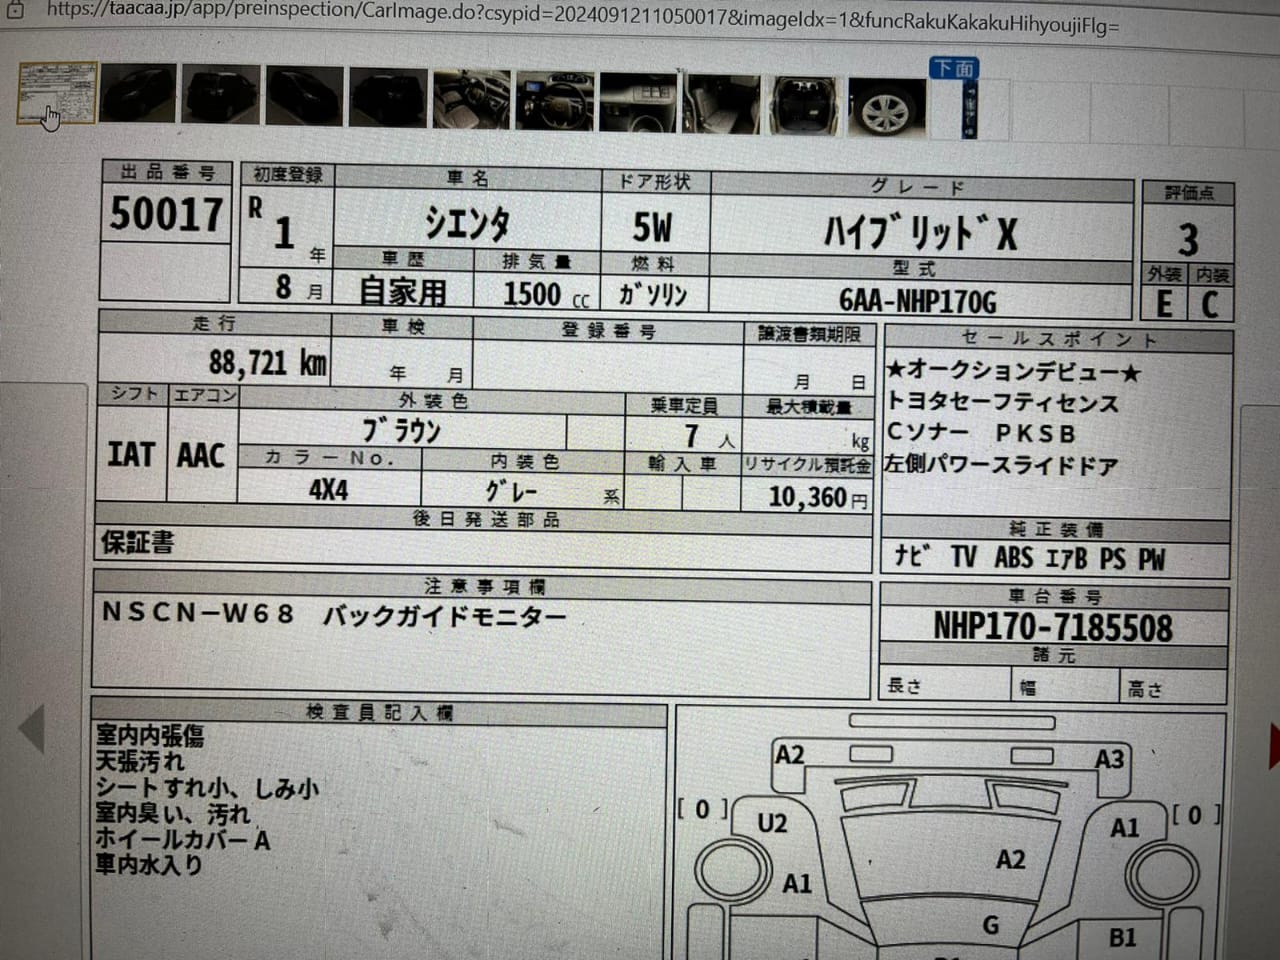Select the first car exterior thumbnail

[139, 95]
